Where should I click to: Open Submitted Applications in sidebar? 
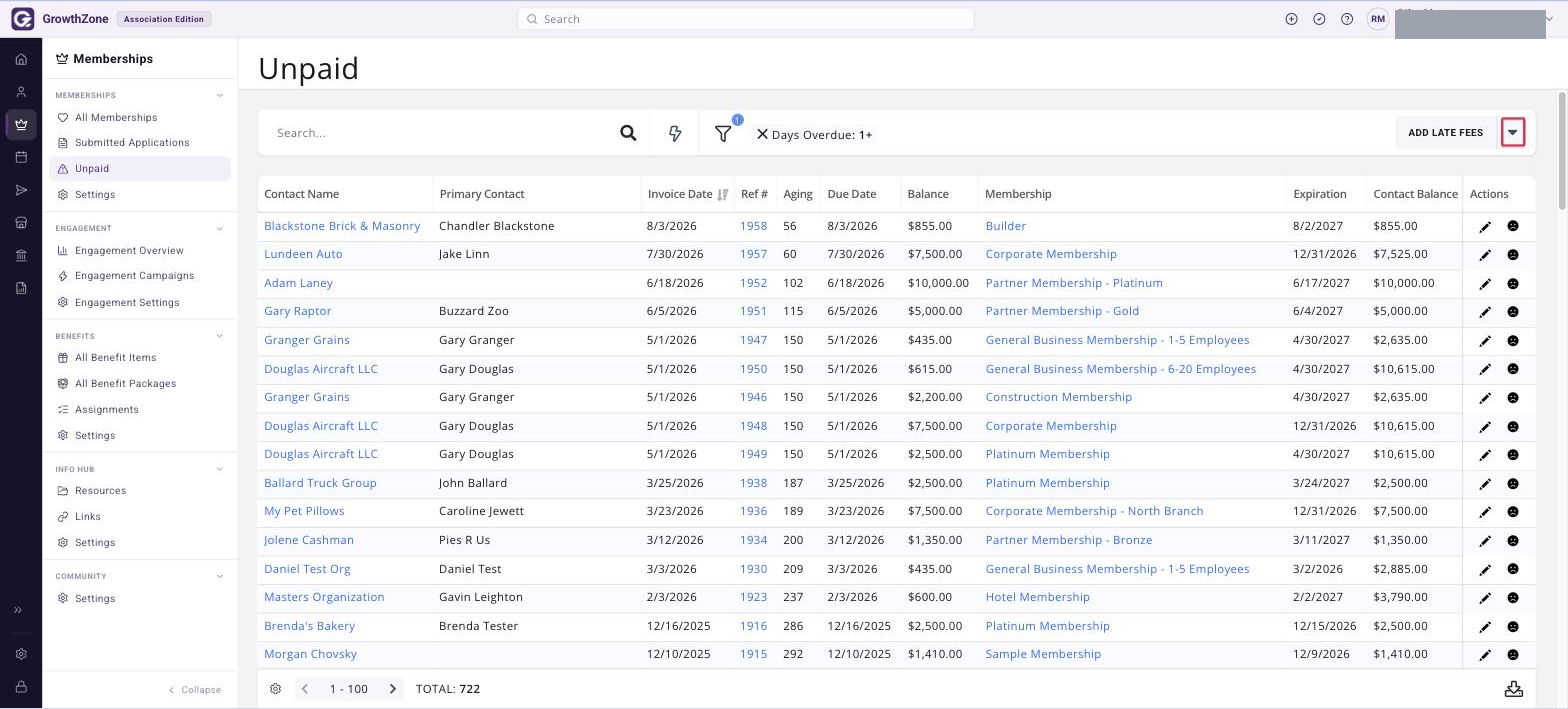(x=132, y=143)
